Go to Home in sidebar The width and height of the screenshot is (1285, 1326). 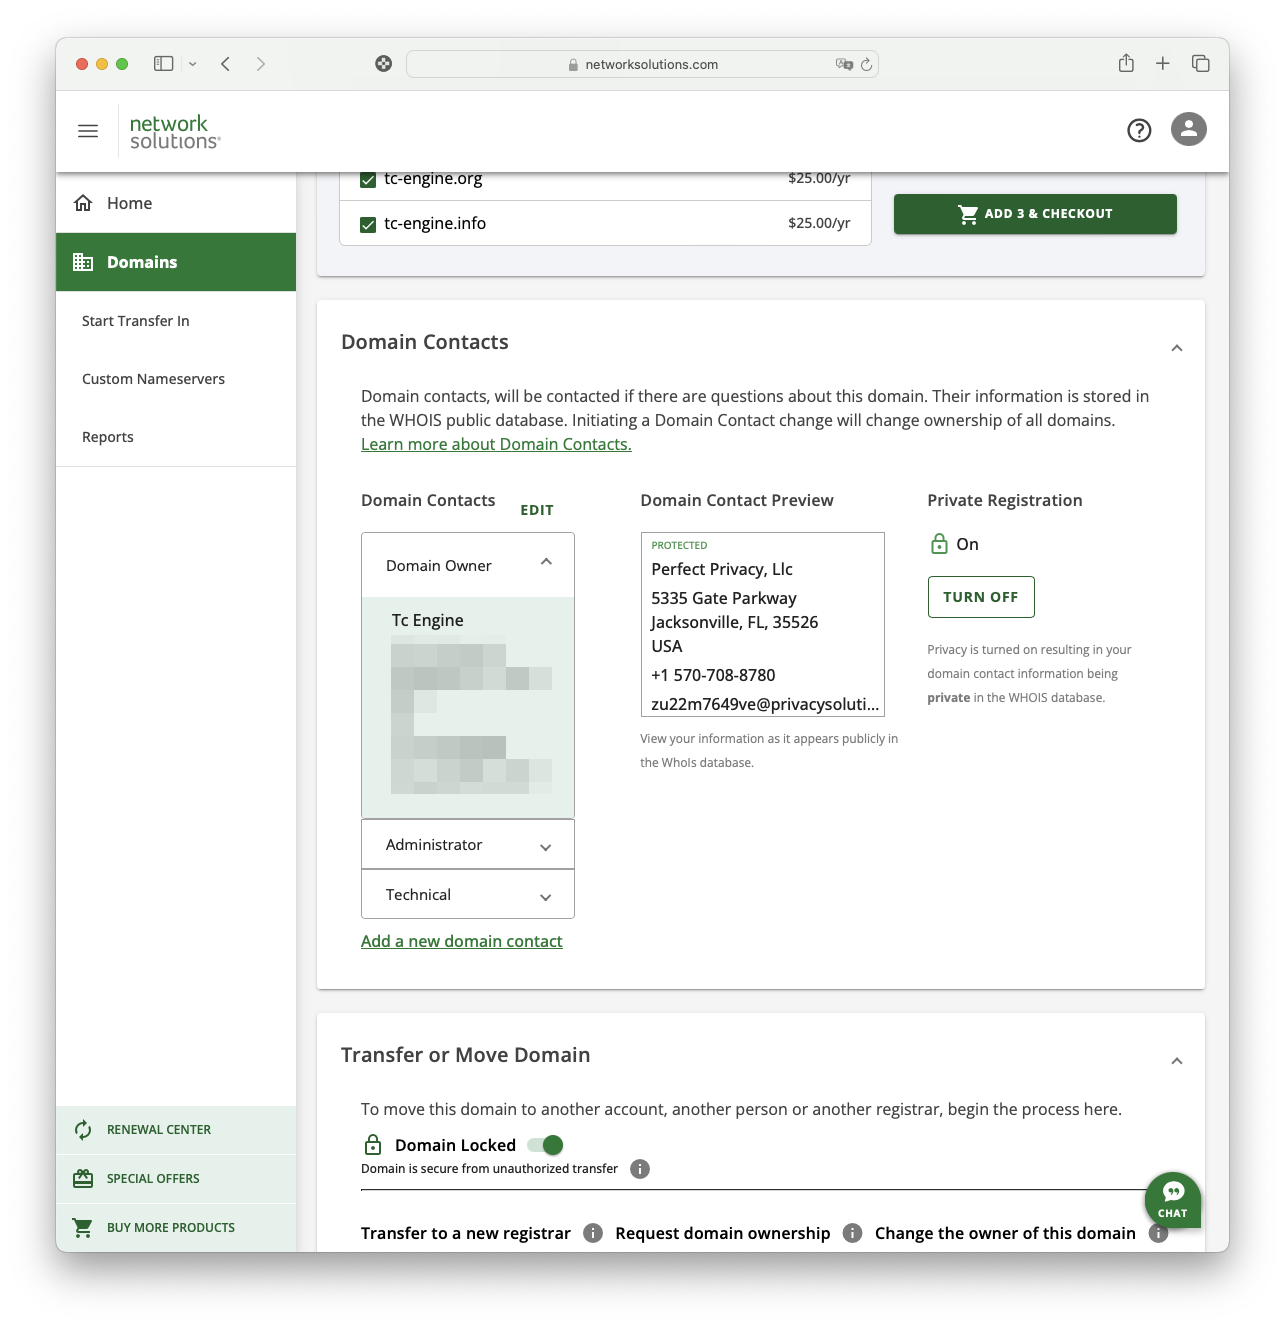tap(176, 203)
